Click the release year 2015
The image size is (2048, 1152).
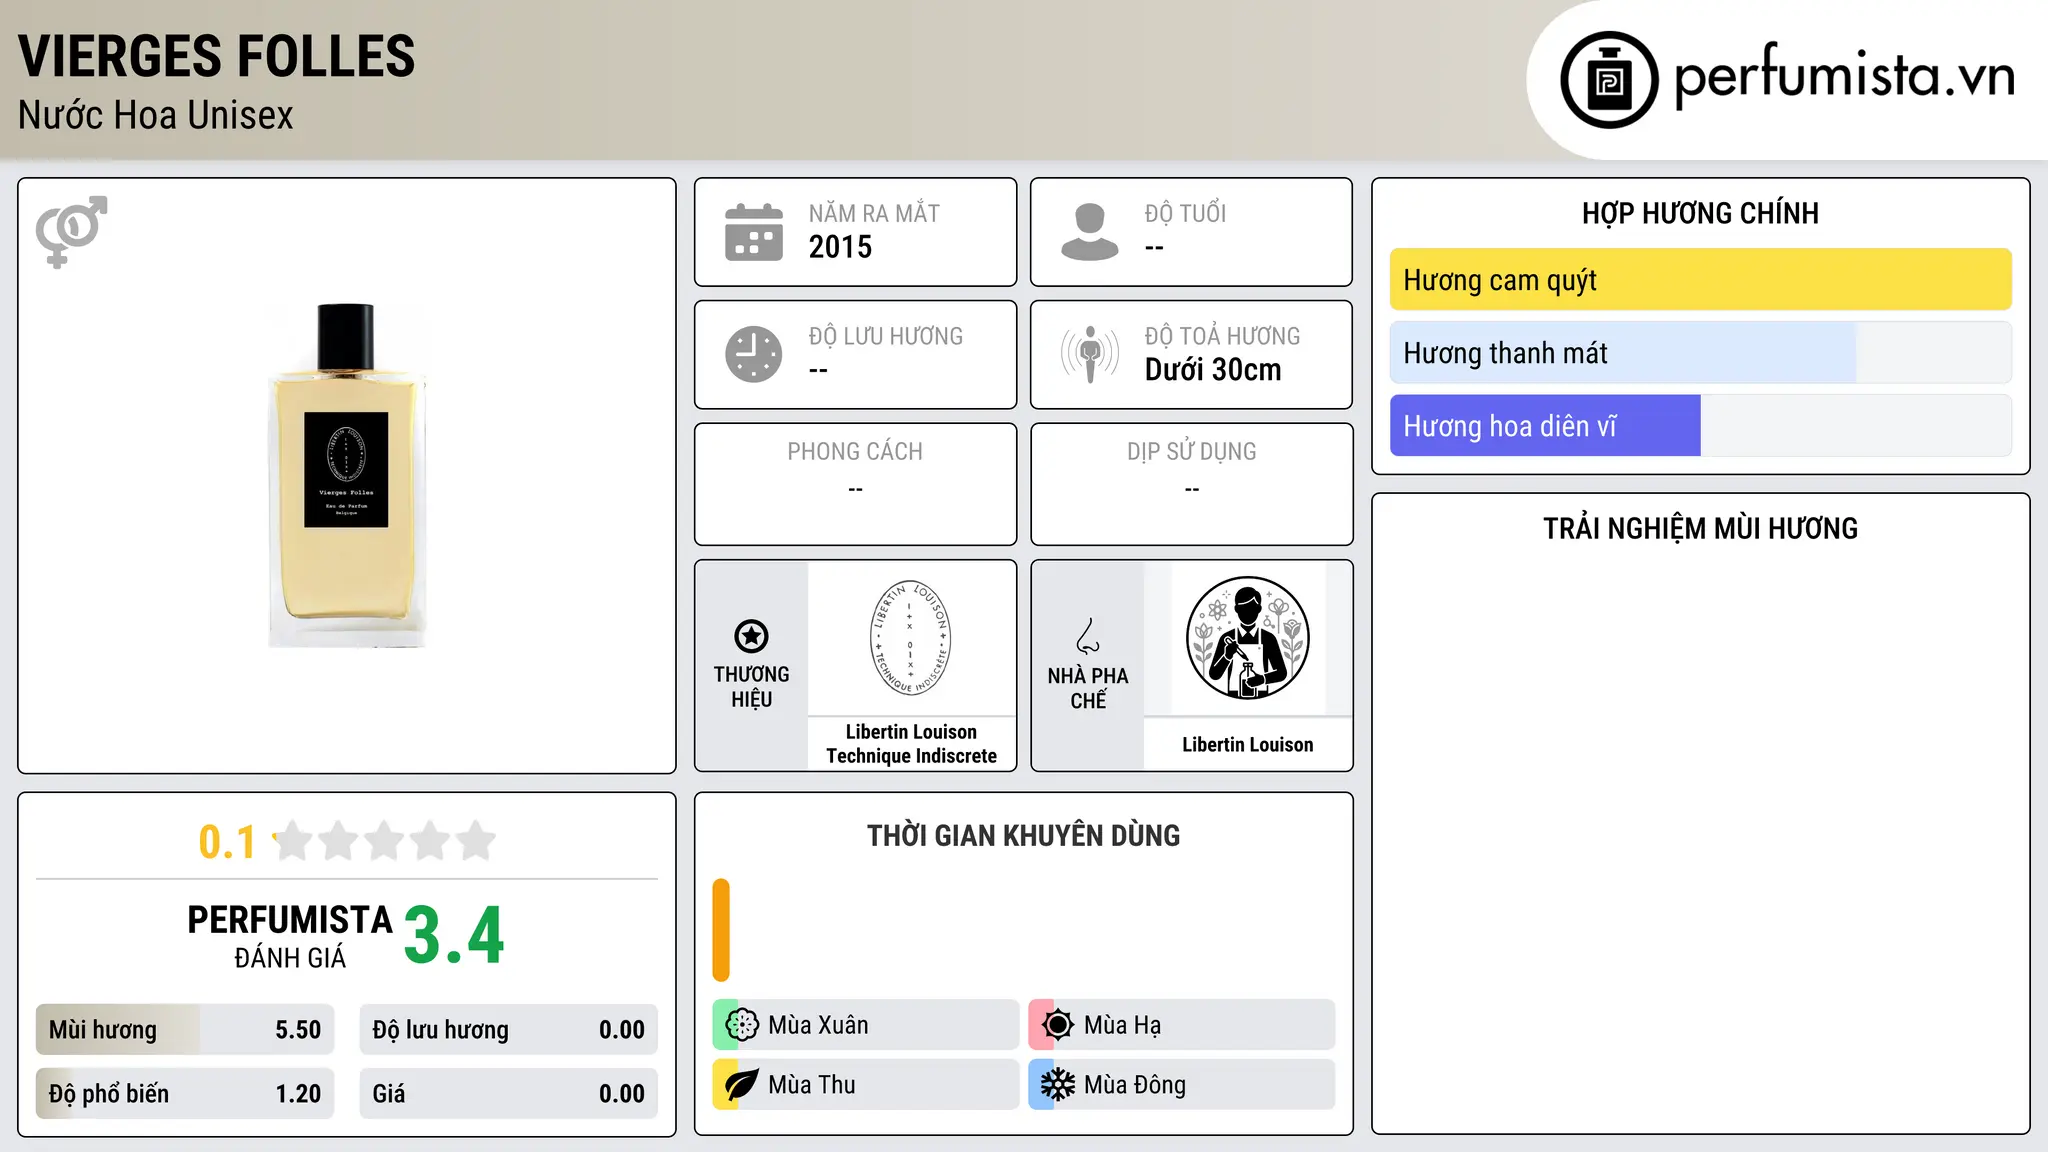tap(840, 247)
